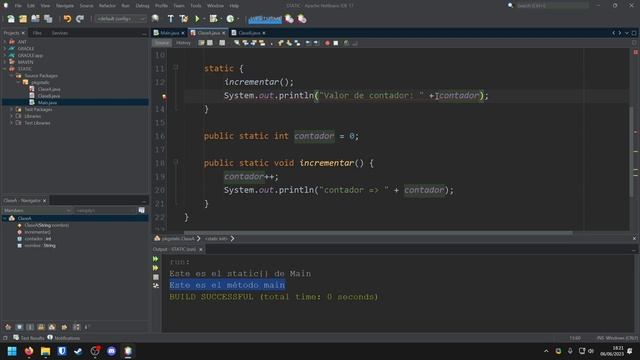Open the File menu
This screenshot has width=640, height=360.
click(x=18, y=6)
